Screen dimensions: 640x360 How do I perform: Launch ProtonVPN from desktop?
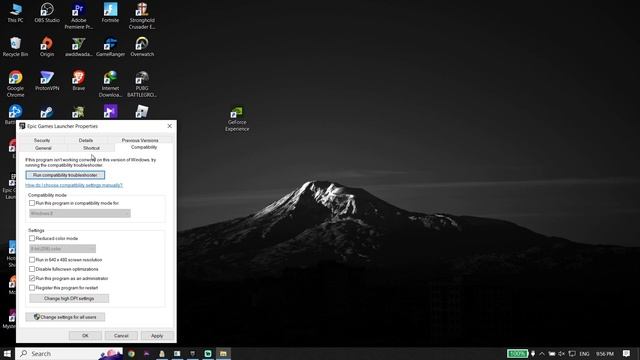(47, 80)
